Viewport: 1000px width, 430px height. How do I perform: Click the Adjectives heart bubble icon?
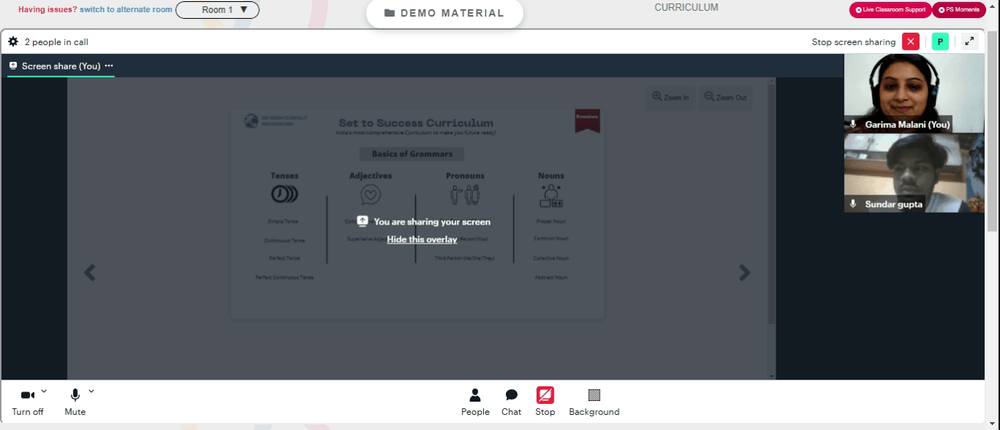tap(371, 195)
